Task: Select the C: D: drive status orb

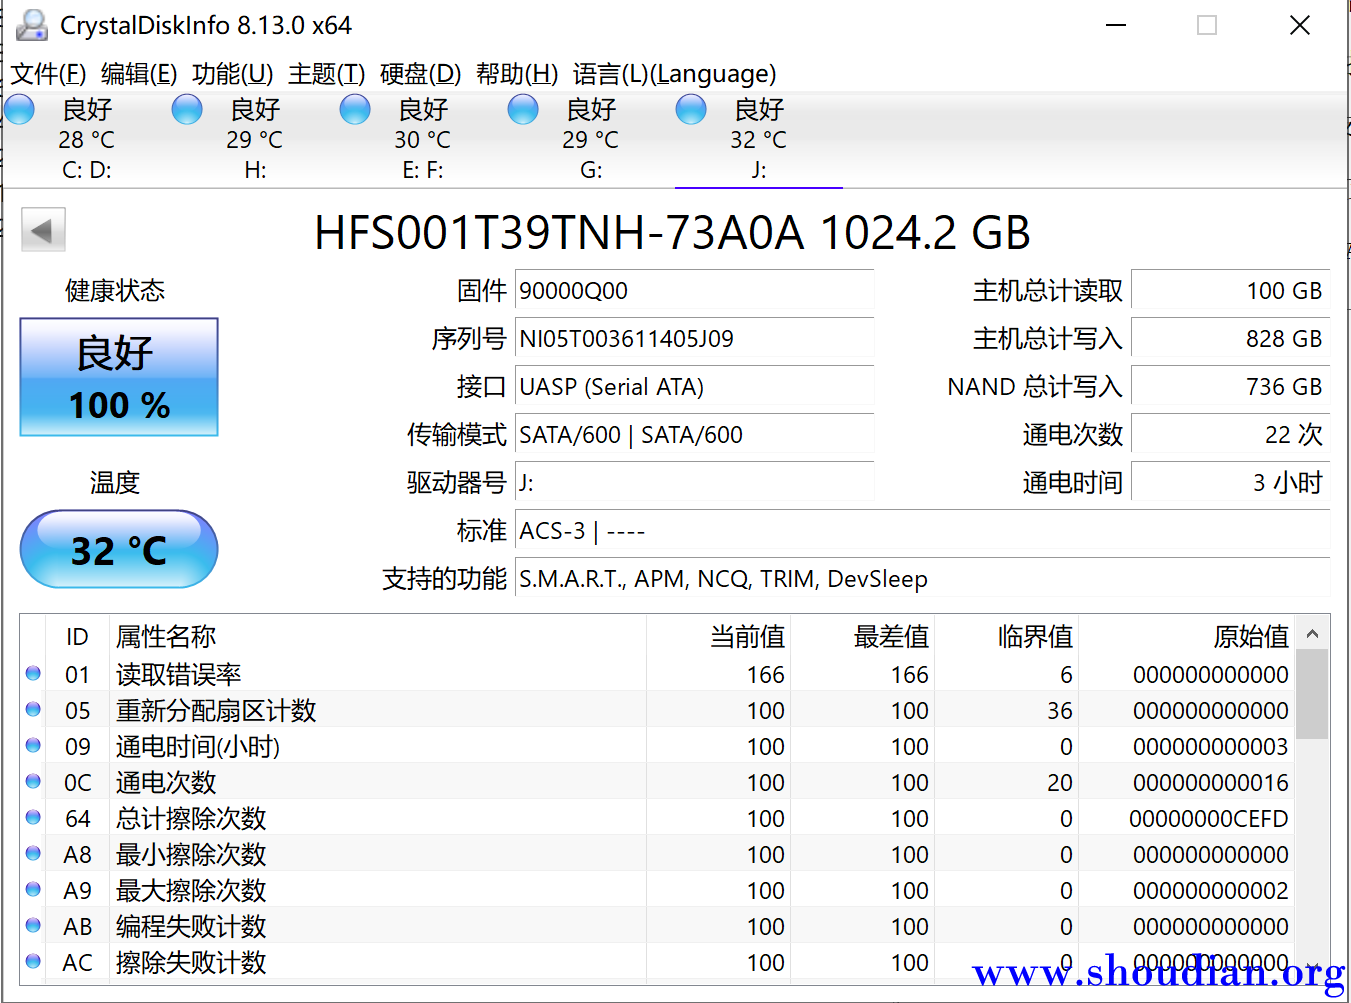Action: 19,109
